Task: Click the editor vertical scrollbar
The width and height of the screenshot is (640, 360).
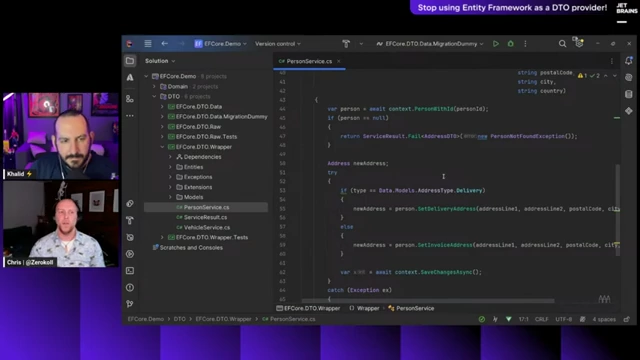Action: coord(618,209)
